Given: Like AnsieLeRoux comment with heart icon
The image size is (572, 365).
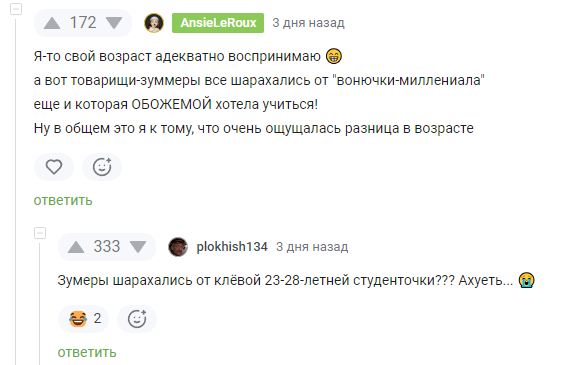Looking at the screenshot, I should [x=54, y=167].
